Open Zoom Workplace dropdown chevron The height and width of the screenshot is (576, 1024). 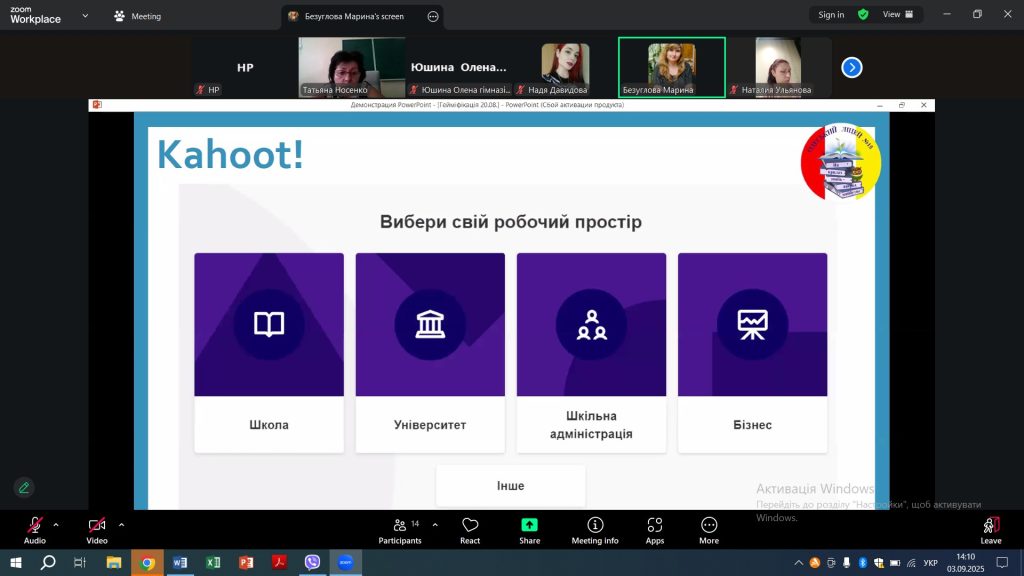pyautogui.click(x=85, y=16)
